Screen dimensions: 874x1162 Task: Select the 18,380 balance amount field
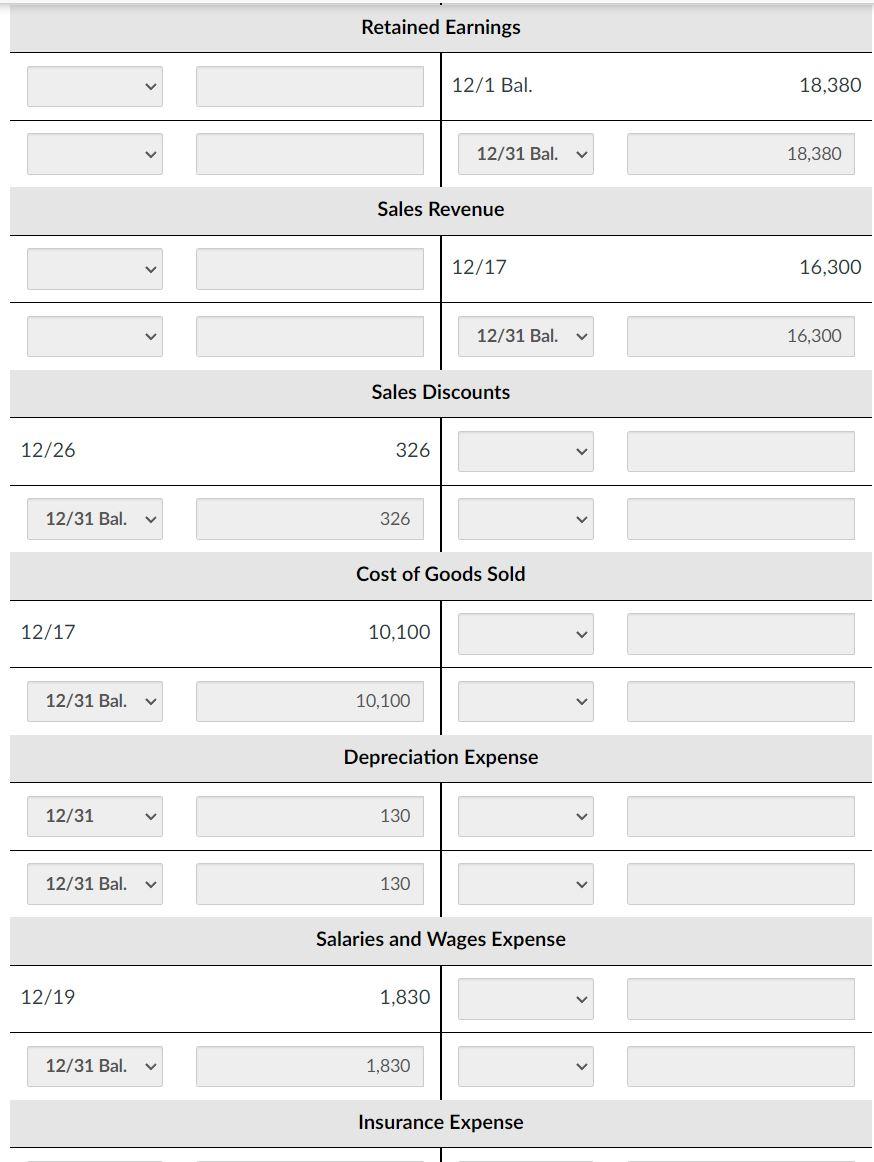coord(740,153)
